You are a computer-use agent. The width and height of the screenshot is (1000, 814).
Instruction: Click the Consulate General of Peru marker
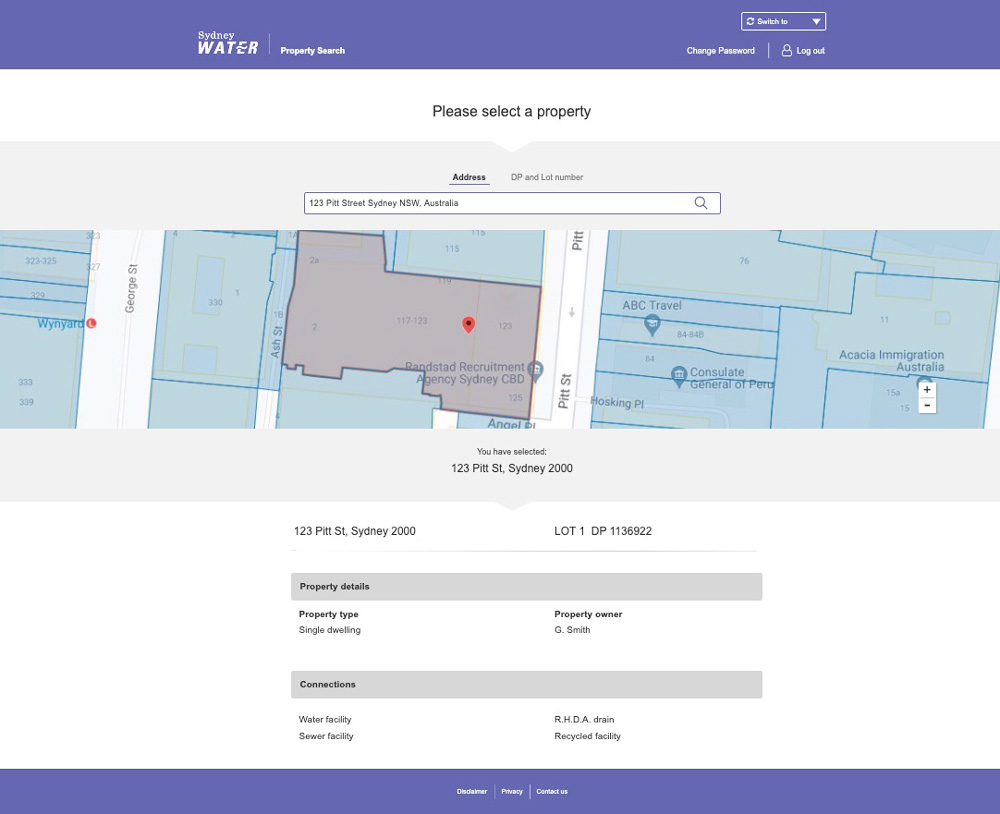[679, 374]
